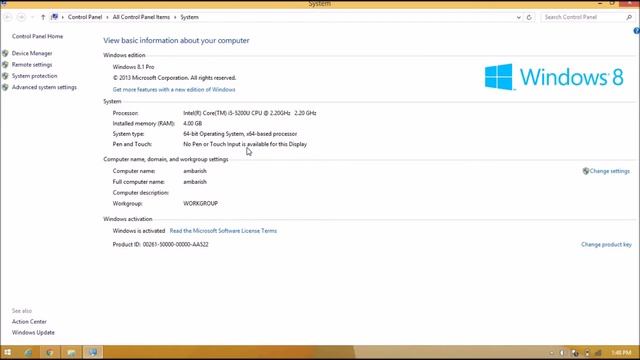Go back using the Back arrow
The width and height of the screenshot is (640, 360).
click(8, 17)
